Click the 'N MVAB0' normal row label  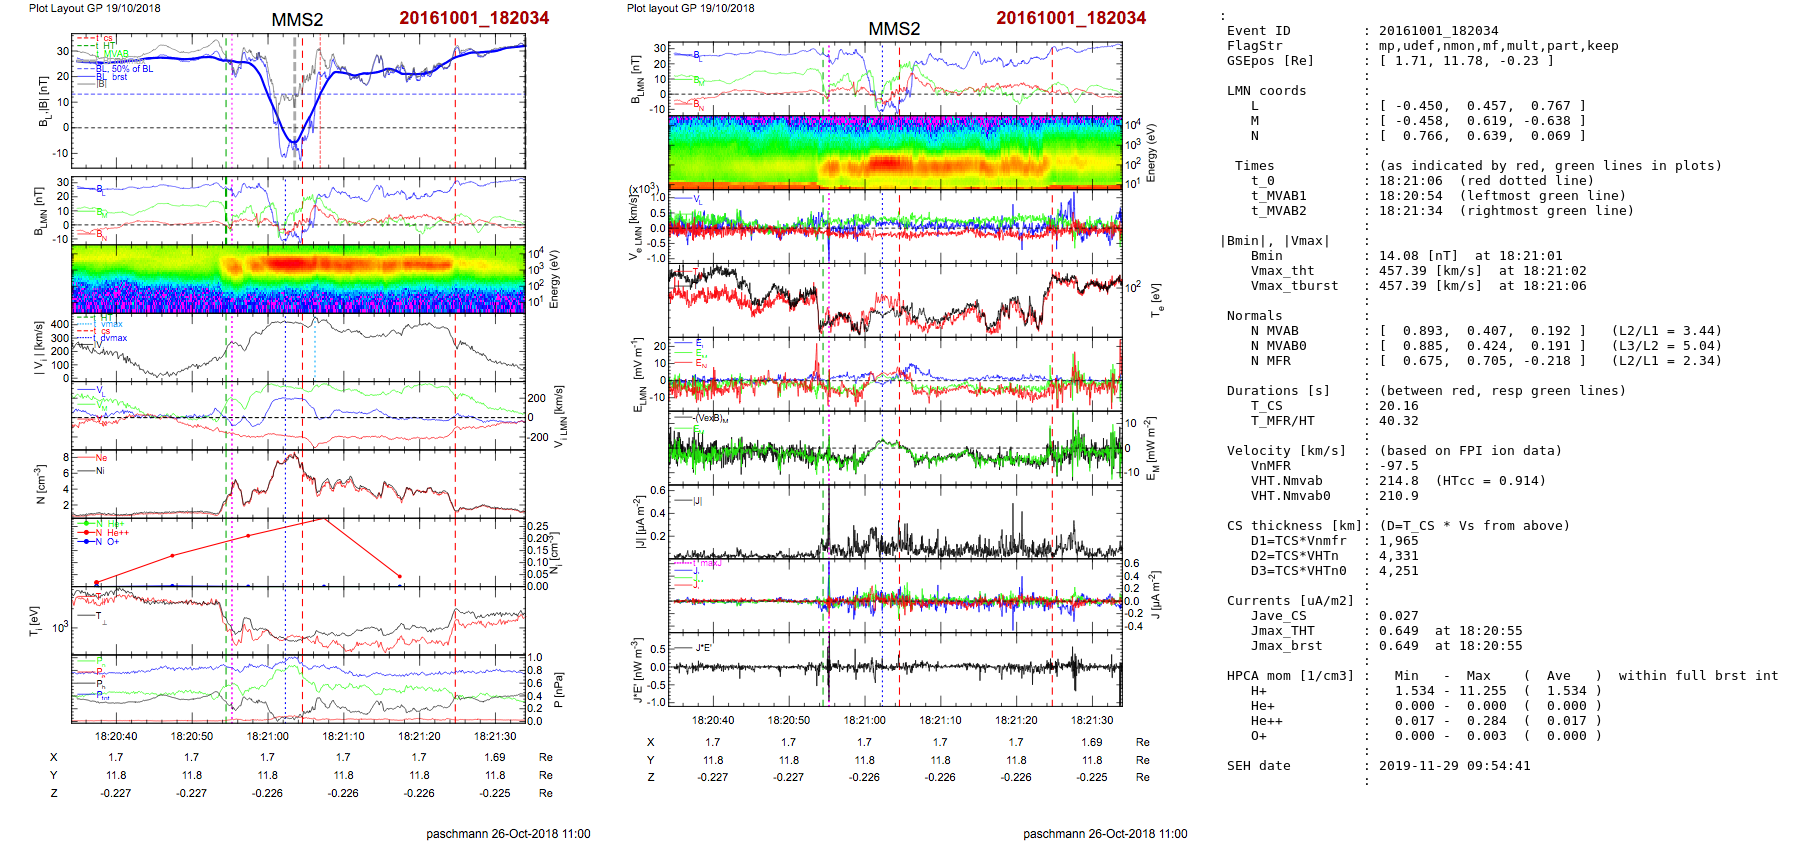click(1278, 346)
